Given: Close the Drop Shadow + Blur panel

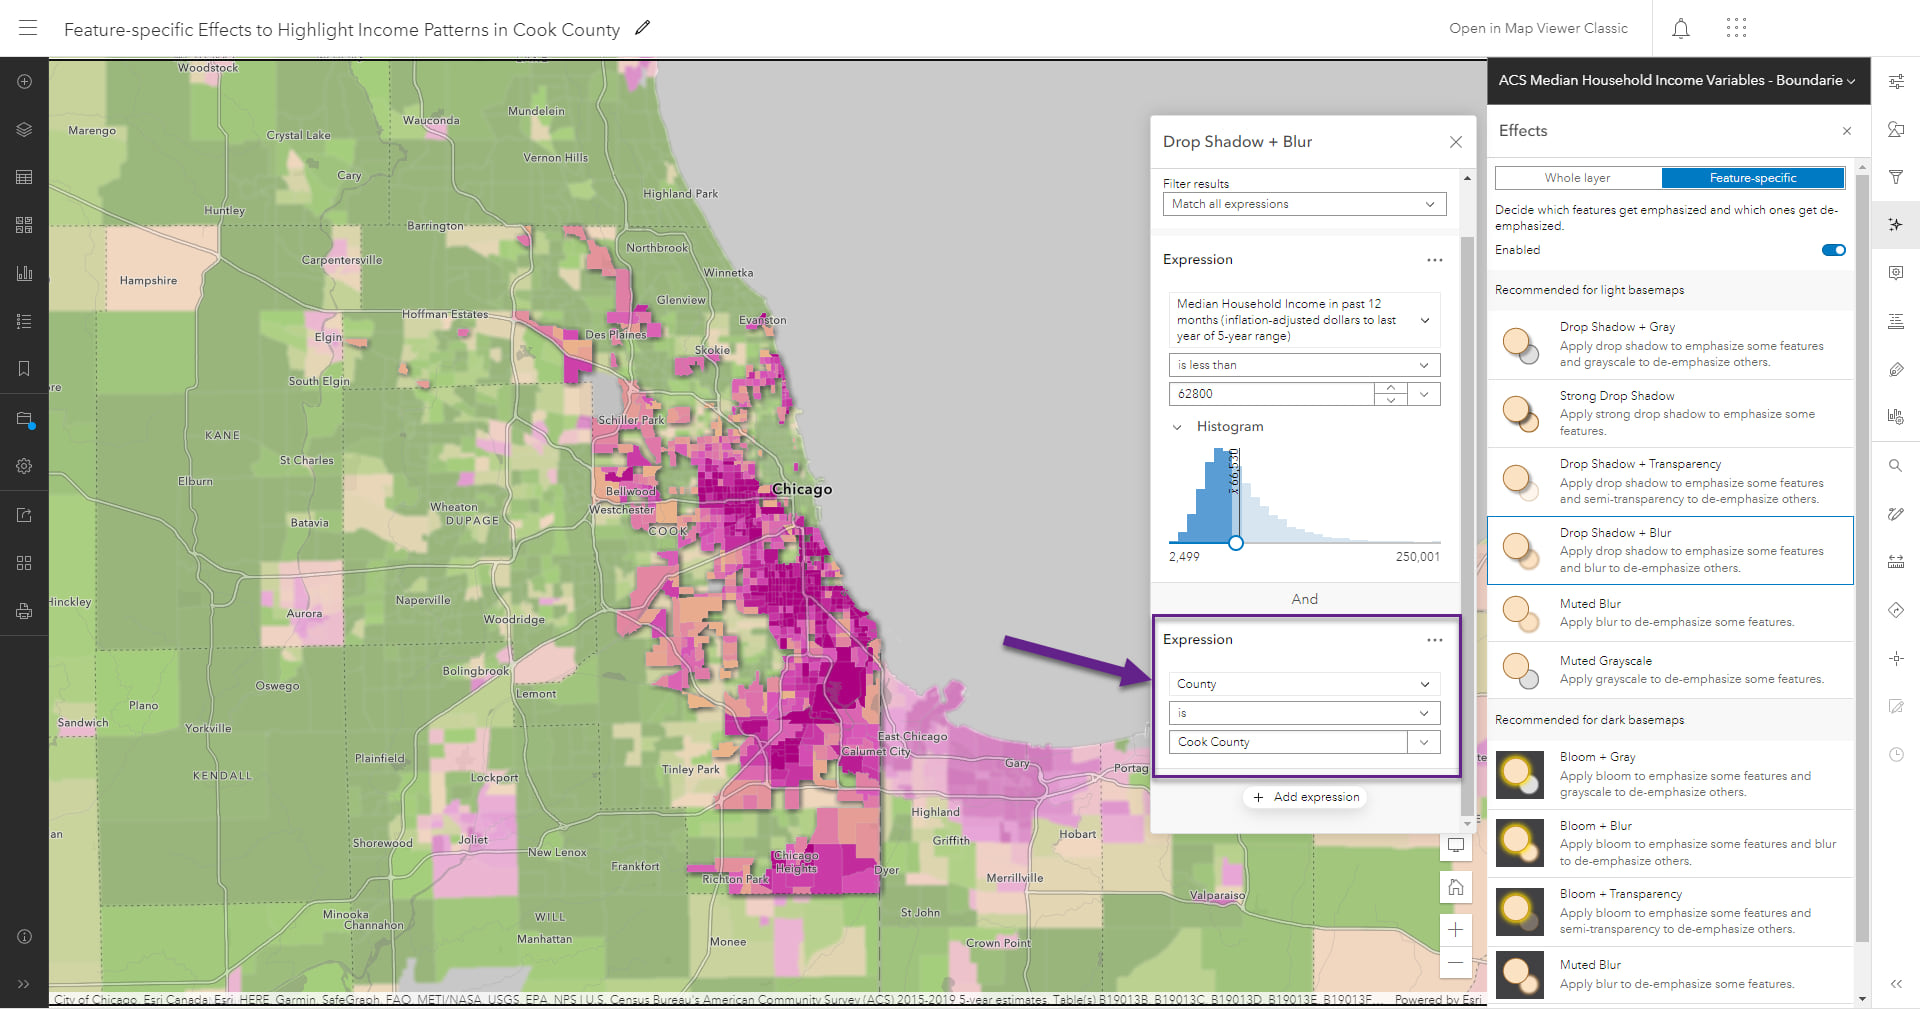Looking at the screenshot, I should click(x=1456, y=142).
